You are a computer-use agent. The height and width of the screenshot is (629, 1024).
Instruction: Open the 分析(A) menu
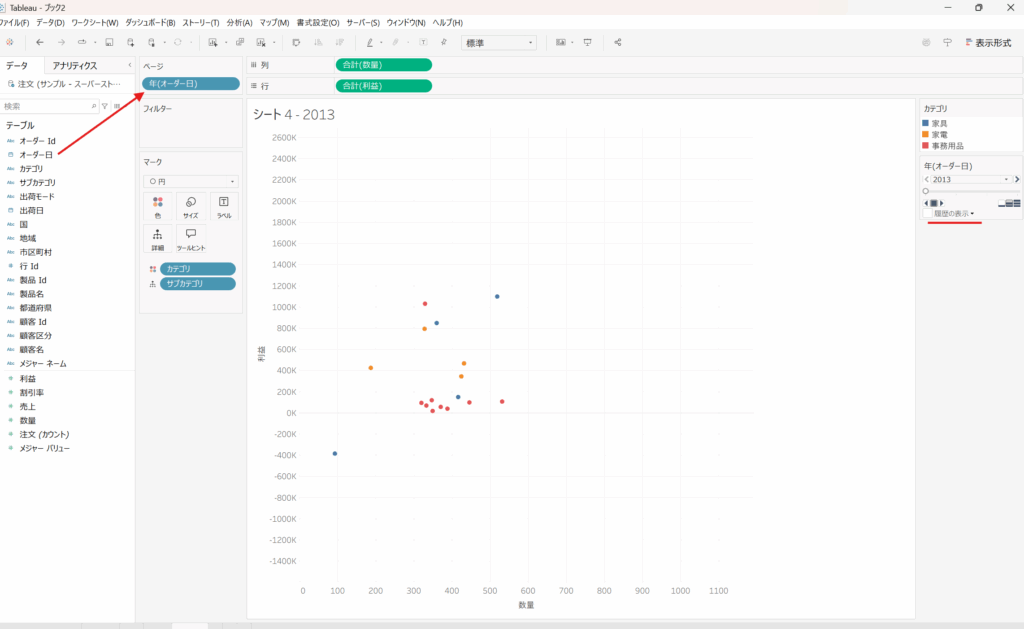[x=240, y=22]
